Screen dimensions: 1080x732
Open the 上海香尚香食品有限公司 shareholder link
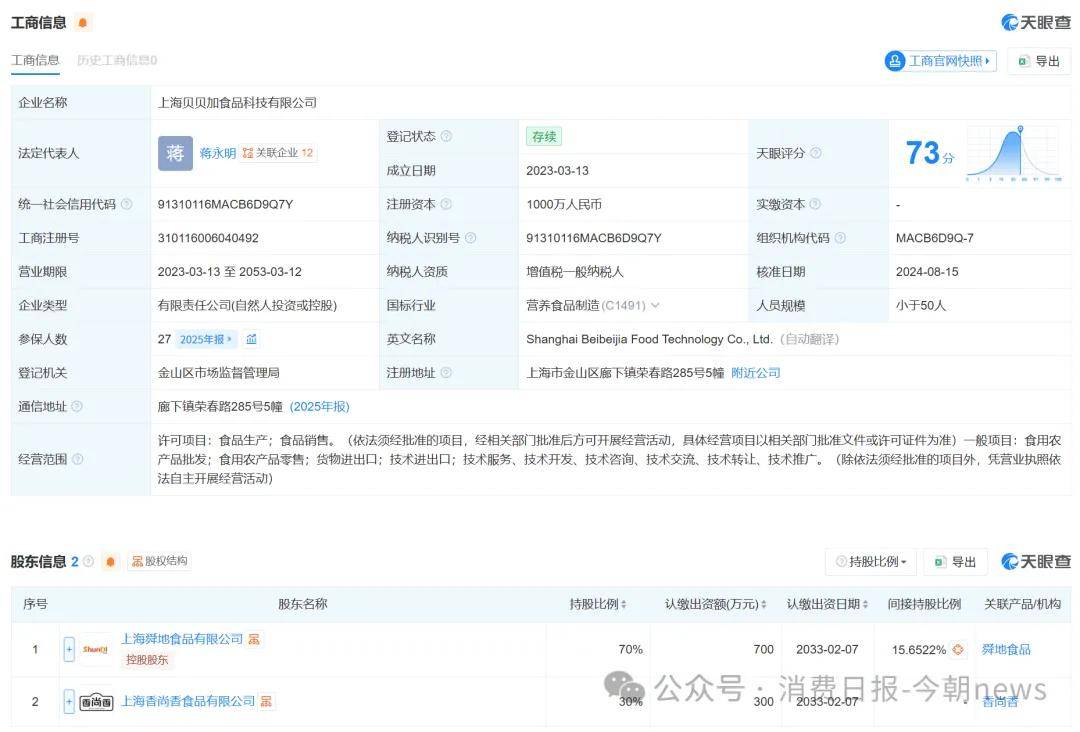(188, 701)
